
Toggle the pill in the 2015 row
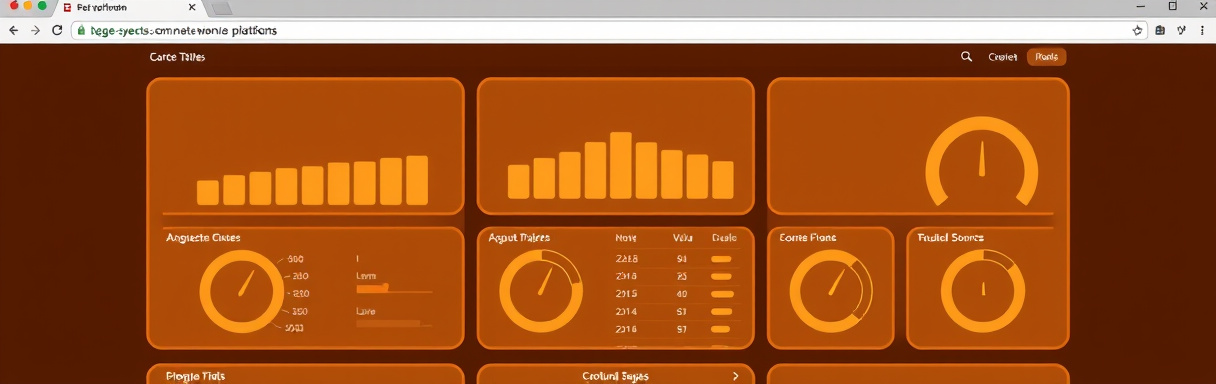click(721, 294)
